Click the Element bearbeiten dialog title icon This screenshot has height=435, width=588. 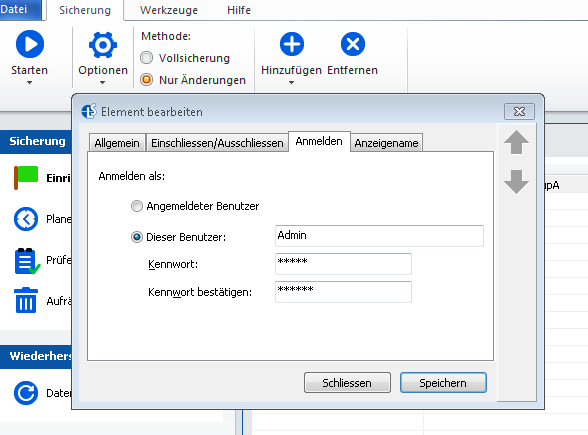coord(89,111)
